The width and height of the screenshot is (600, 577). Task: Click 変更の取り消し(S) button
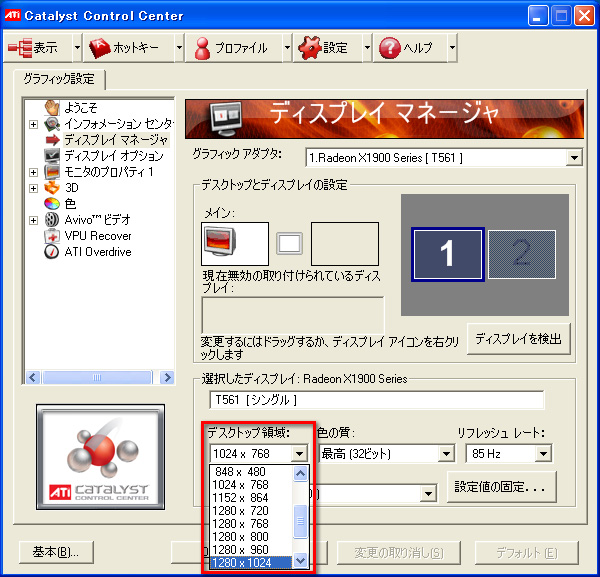coord(399,553)
